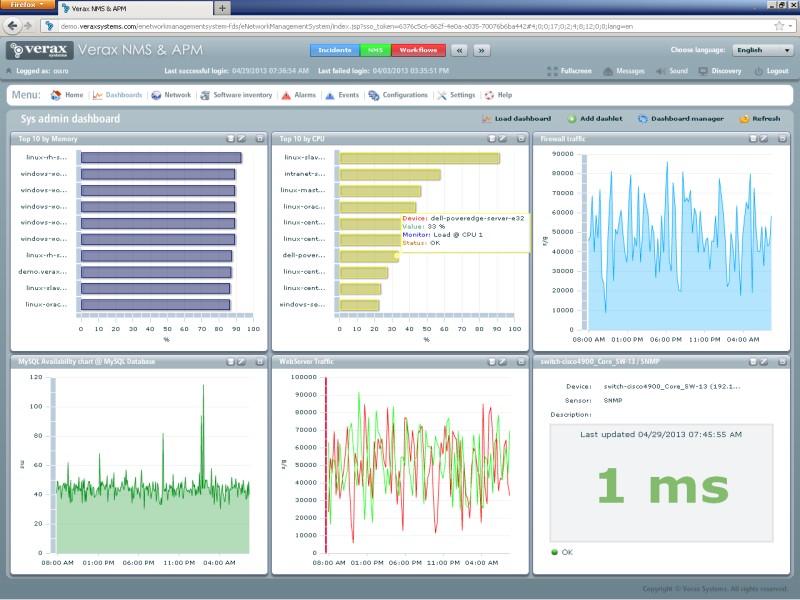This screenshot has height=600, width=800.
Task: Open Messages in the top bar
Action: (624, 71)
